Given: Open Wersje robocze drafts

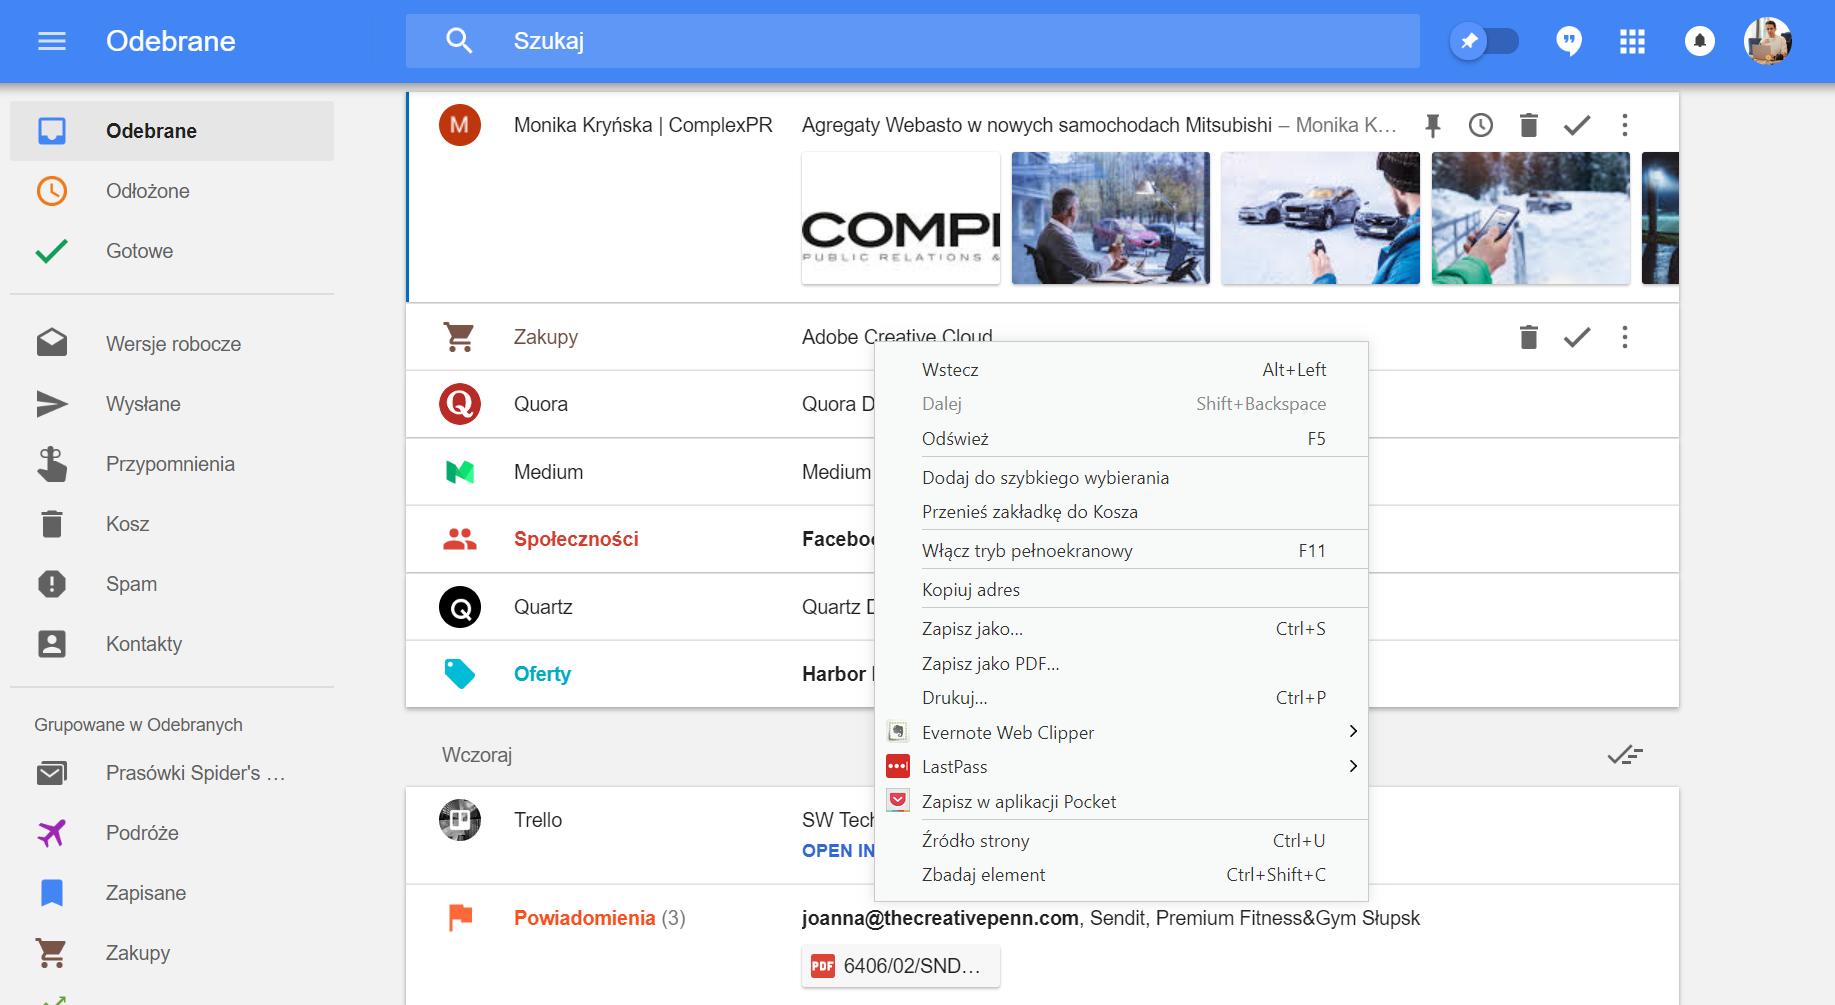Looking at the screenshot, I should pos(172,344).
